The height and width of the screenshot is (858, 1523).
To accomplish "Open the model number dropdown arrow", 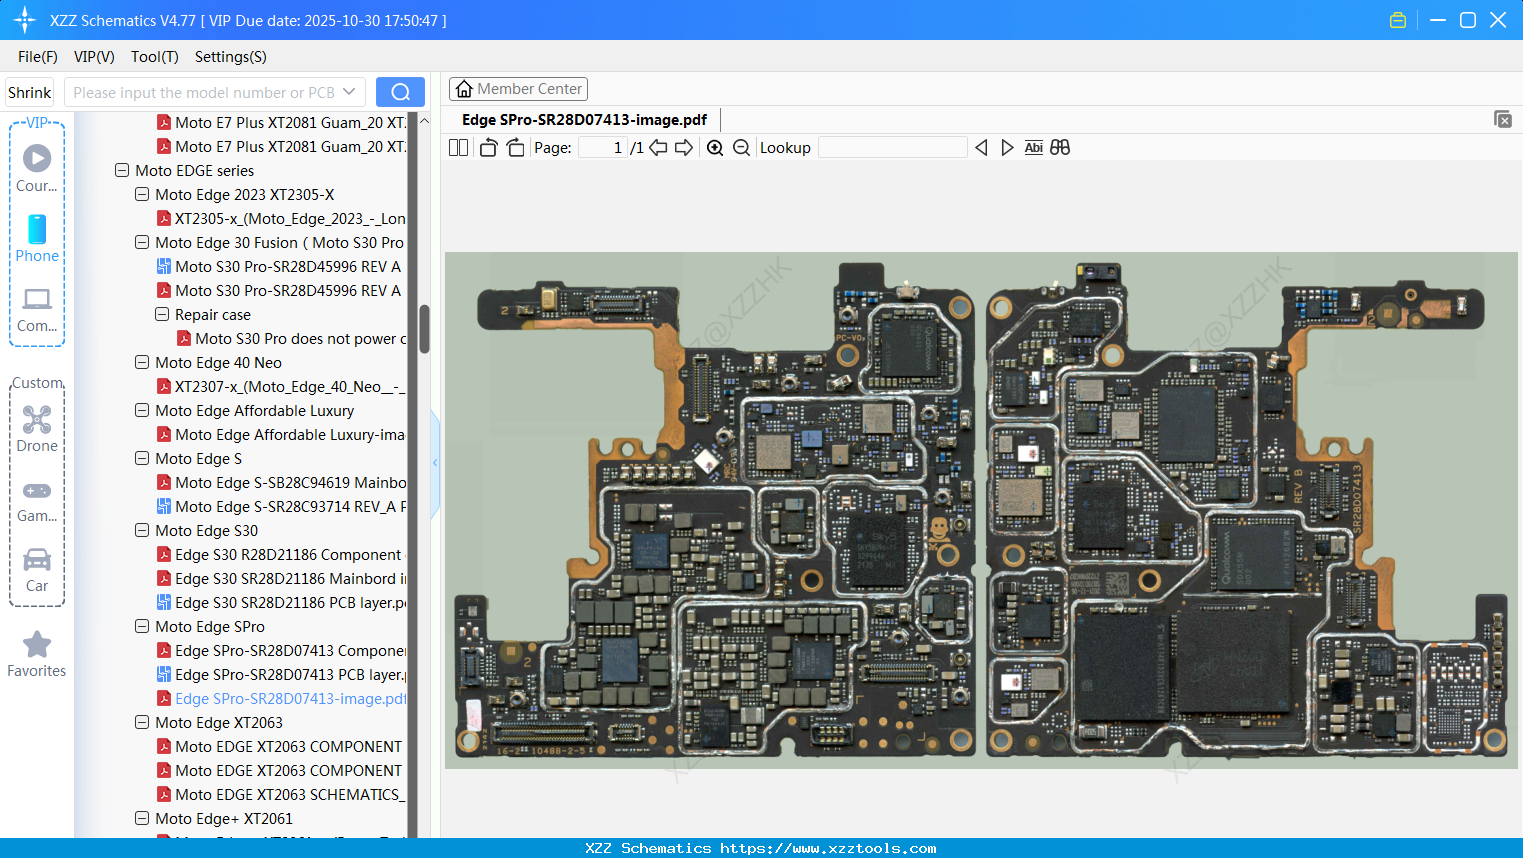I will [x=349, y=92].
